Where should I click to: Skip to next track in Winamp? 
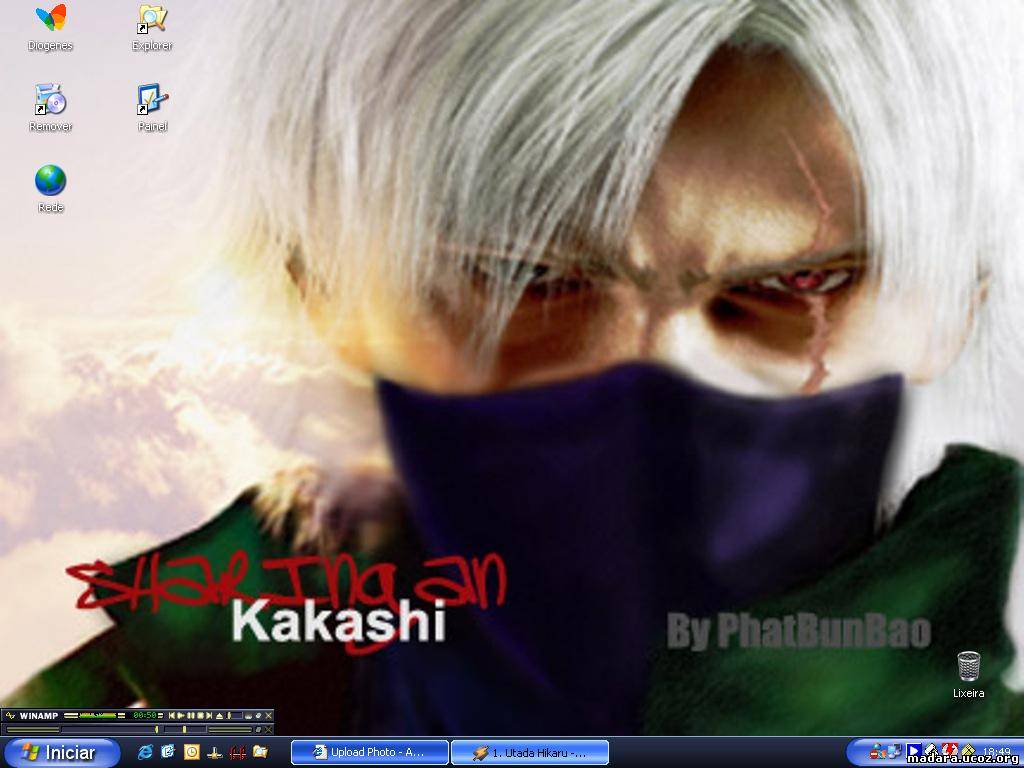[211, 716]
